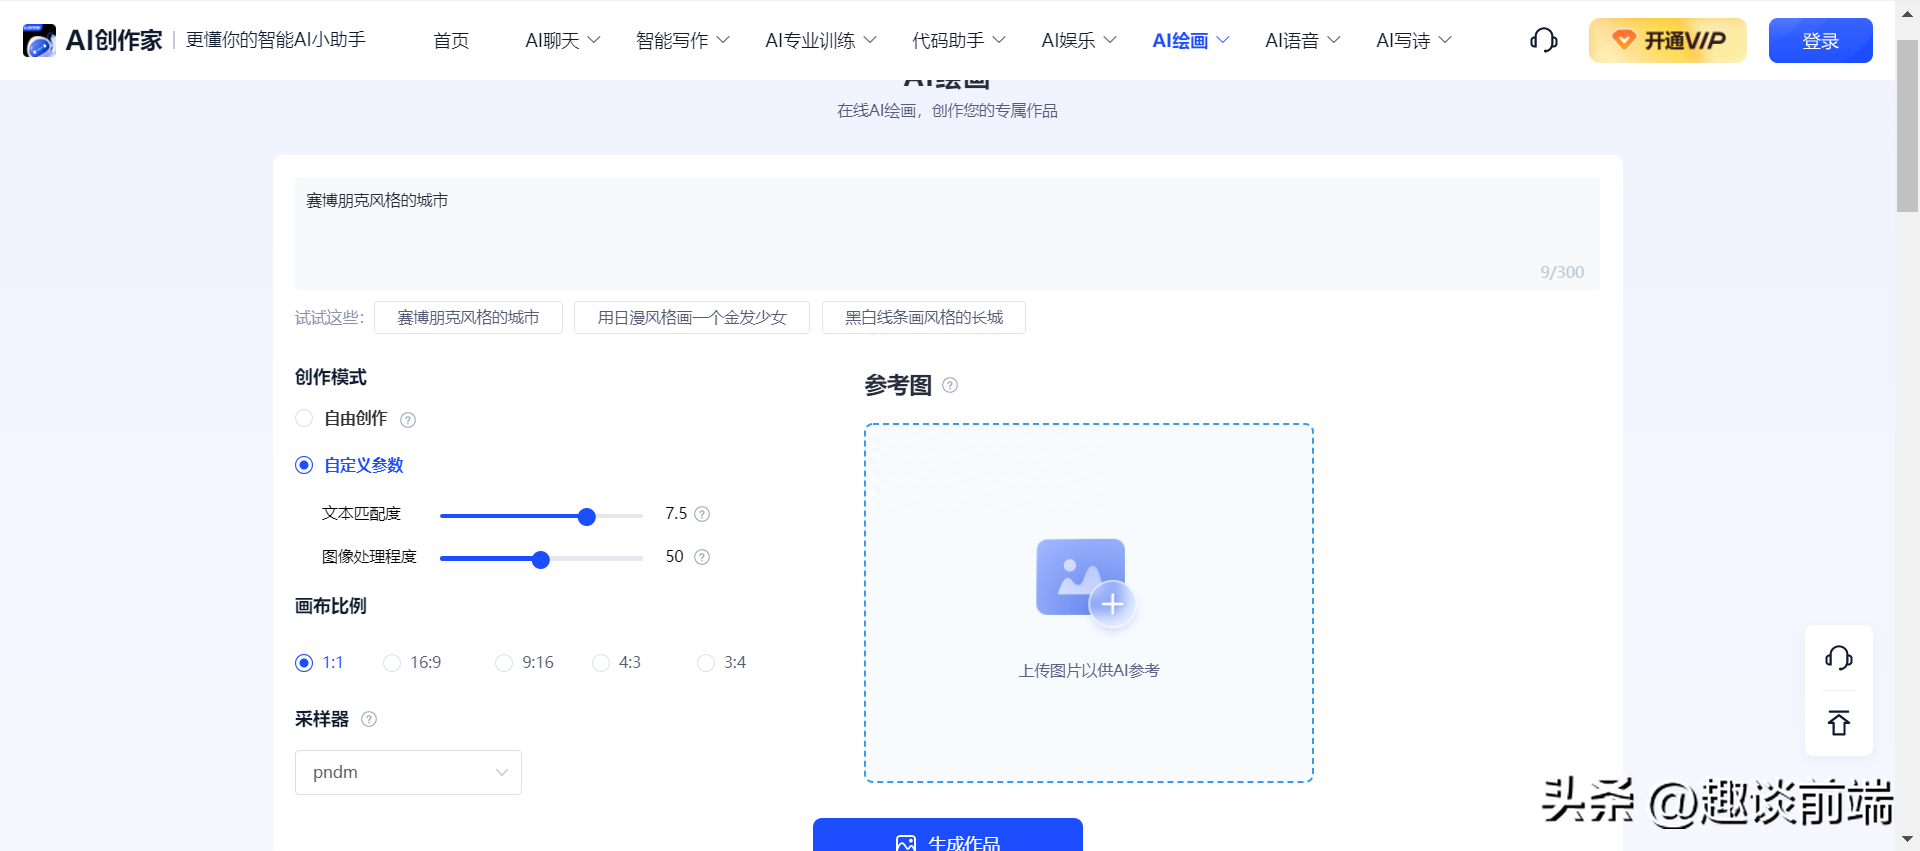The image size is (1920, 851).
Task: Click help icon next to 参考图
Action: [950, 385]
